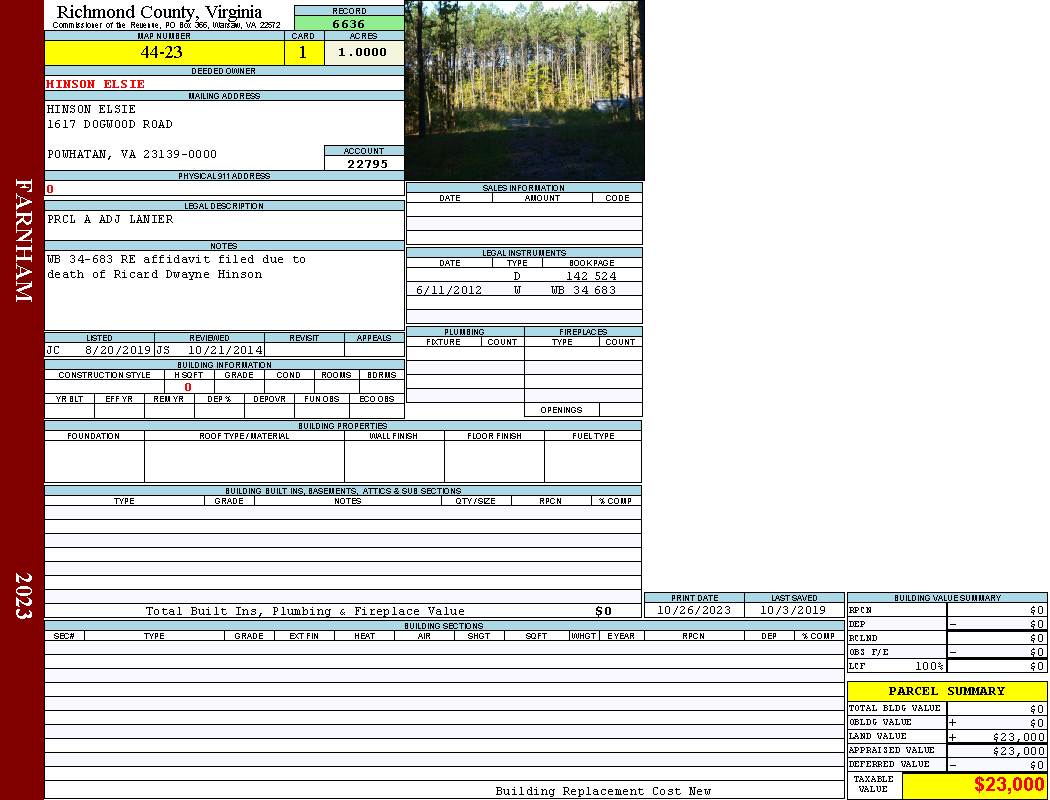Click the reviewed date 10/21/2014

[225, 351]
